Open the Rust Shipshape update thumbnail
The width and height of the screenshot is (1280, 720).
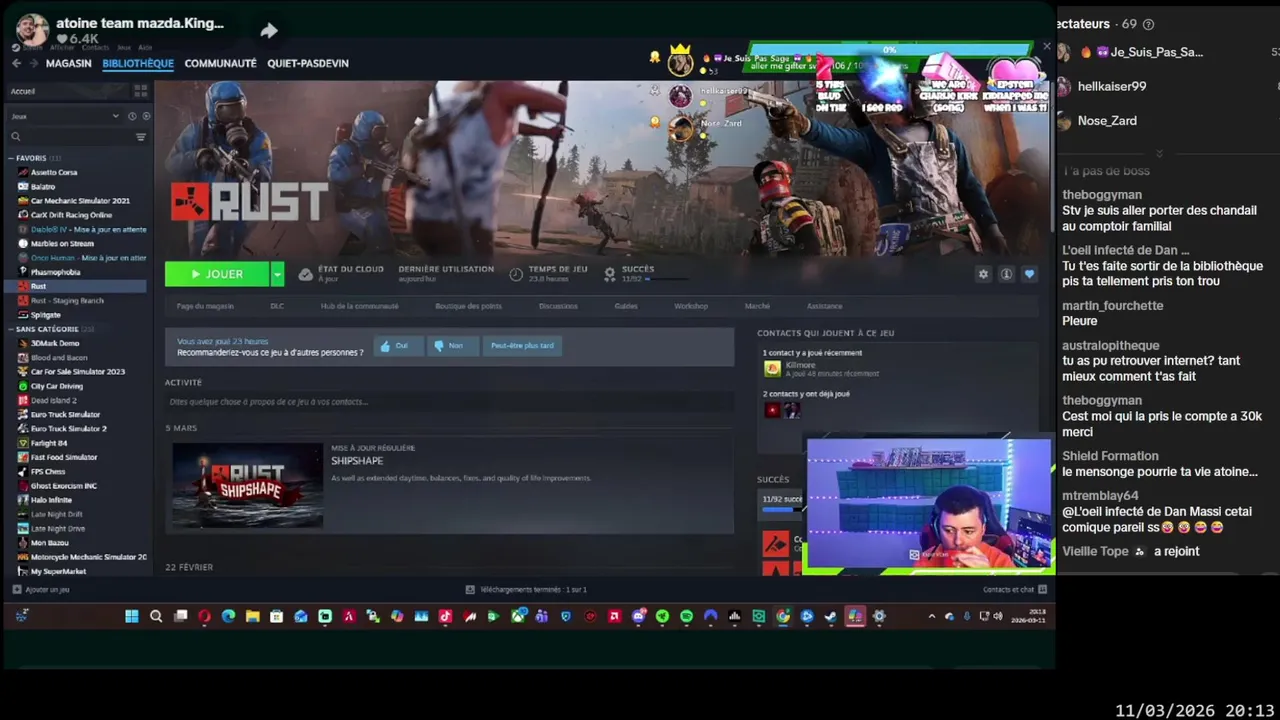[x=247, y=485]
